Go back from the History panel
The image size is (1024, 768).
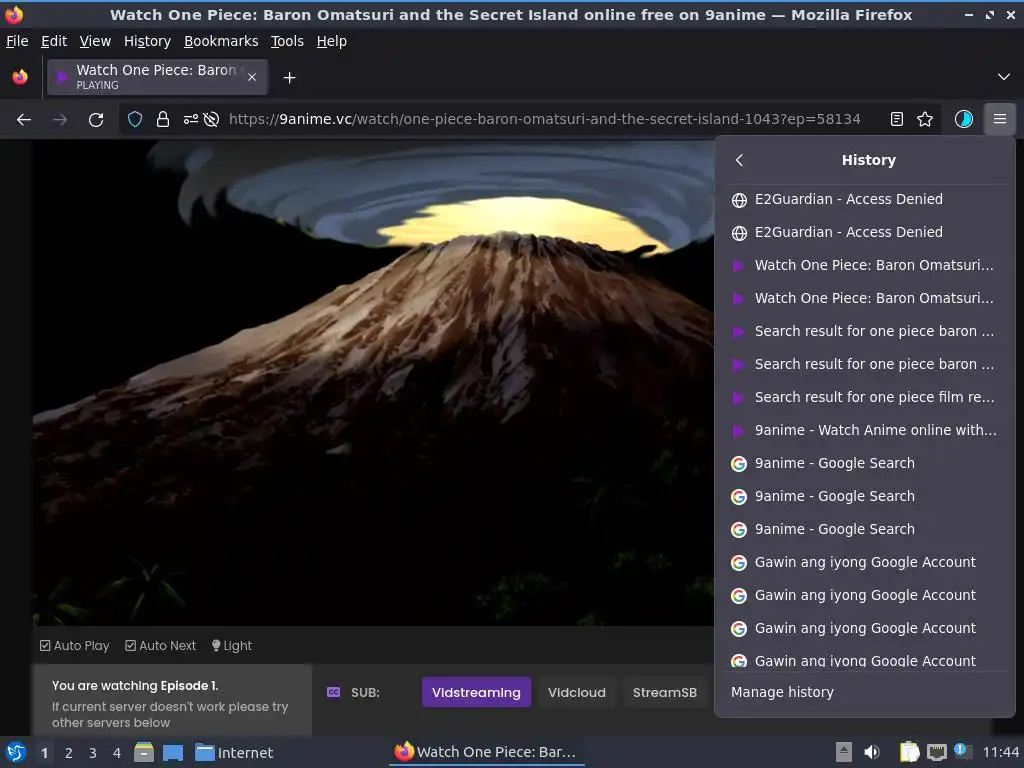[x=739, y=160]
